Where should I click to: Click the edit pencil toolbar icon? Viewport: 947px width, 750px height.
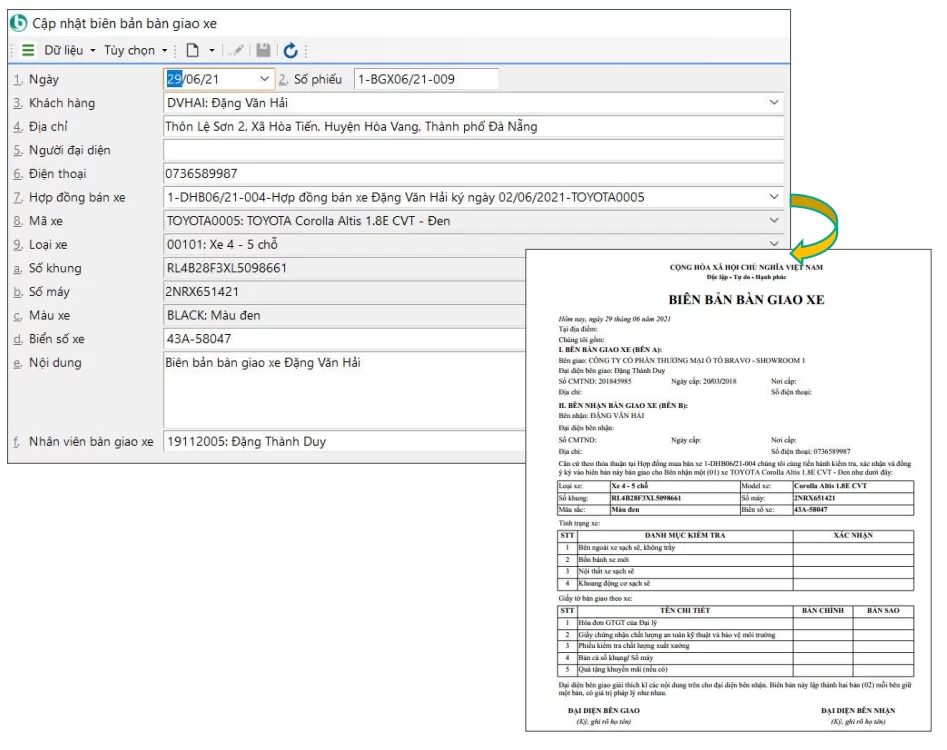click(237, 50)
